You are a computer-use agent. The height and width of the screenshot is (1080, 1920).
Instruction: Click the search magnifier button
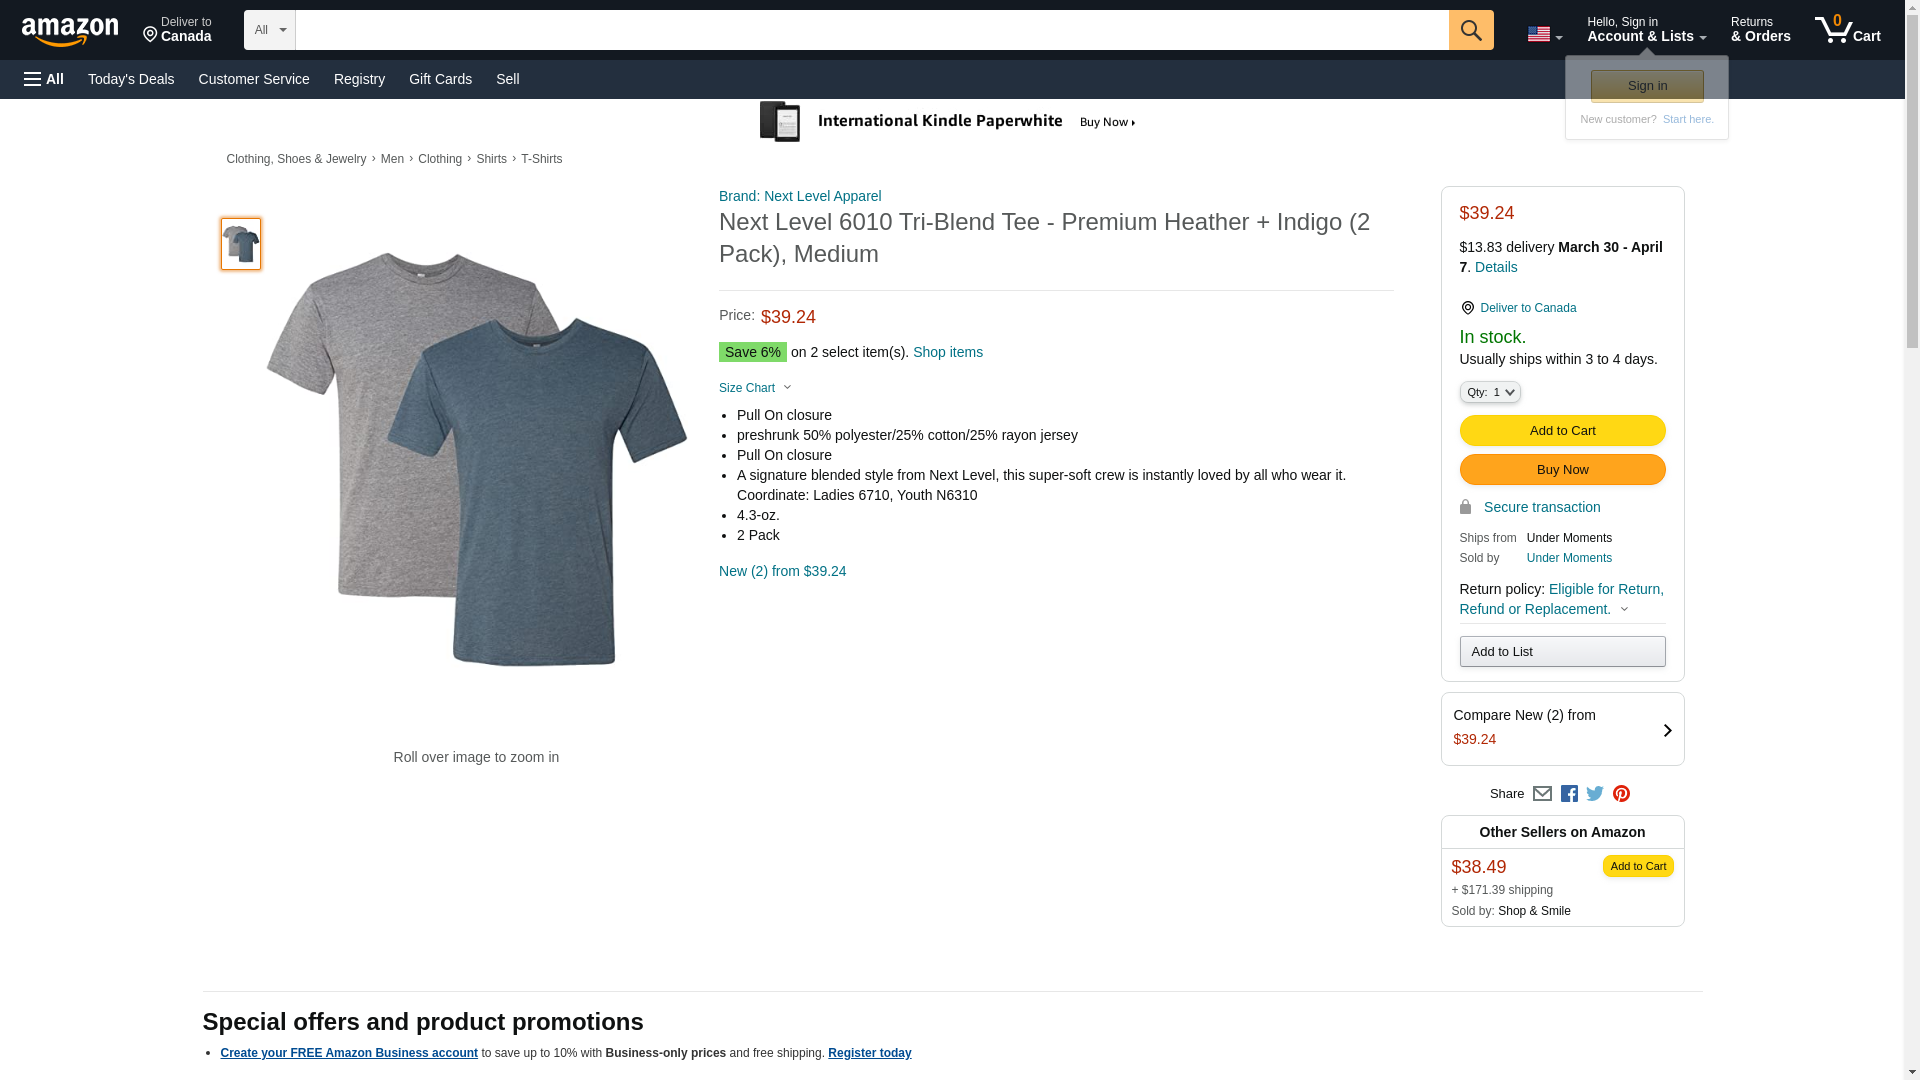(x=1470, y=30)
